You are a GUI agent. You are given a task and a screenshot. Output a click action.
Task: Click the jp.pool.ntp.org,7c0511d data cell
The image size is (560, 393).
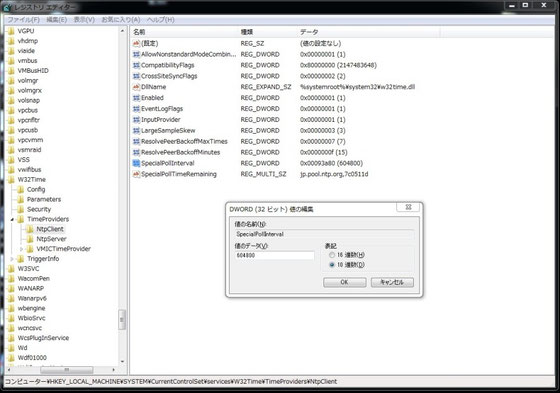click(334, 174)
